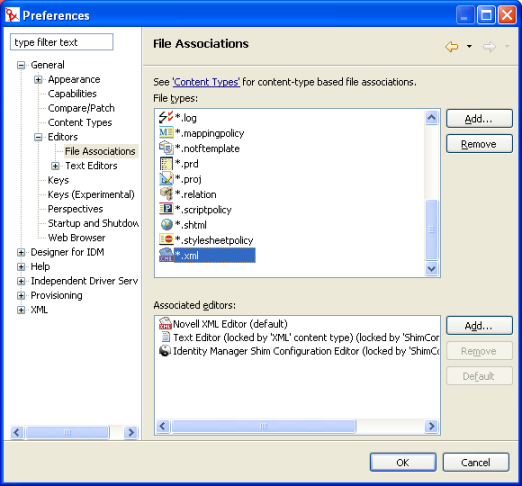Image resolution: width=522 pixels, height=486 pixels.
Task: Open Startup and Shutdown page
Action: click(x=93, y=223)
